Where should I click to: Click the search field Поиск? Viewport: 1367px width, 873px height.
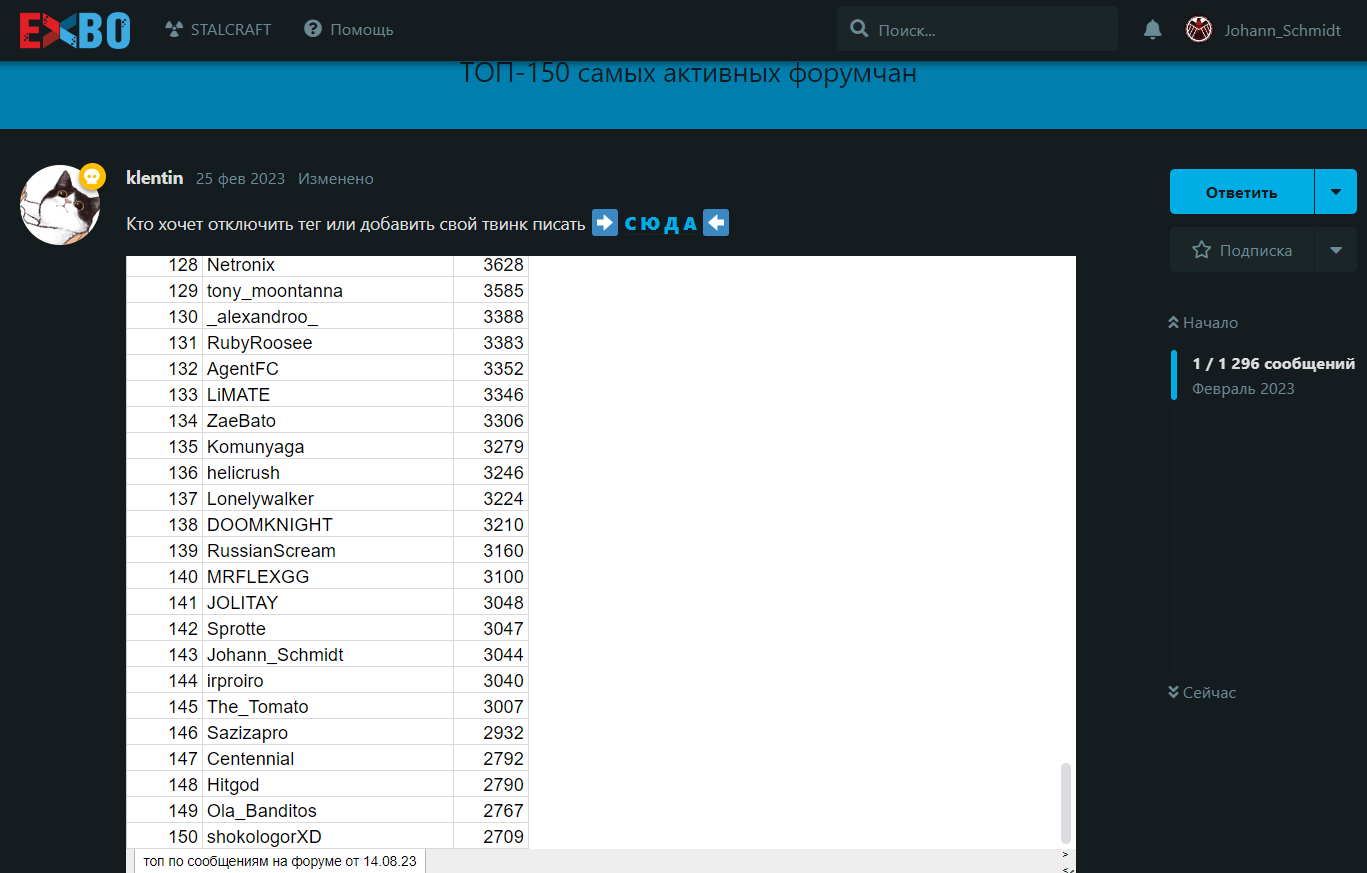point(977,29)
